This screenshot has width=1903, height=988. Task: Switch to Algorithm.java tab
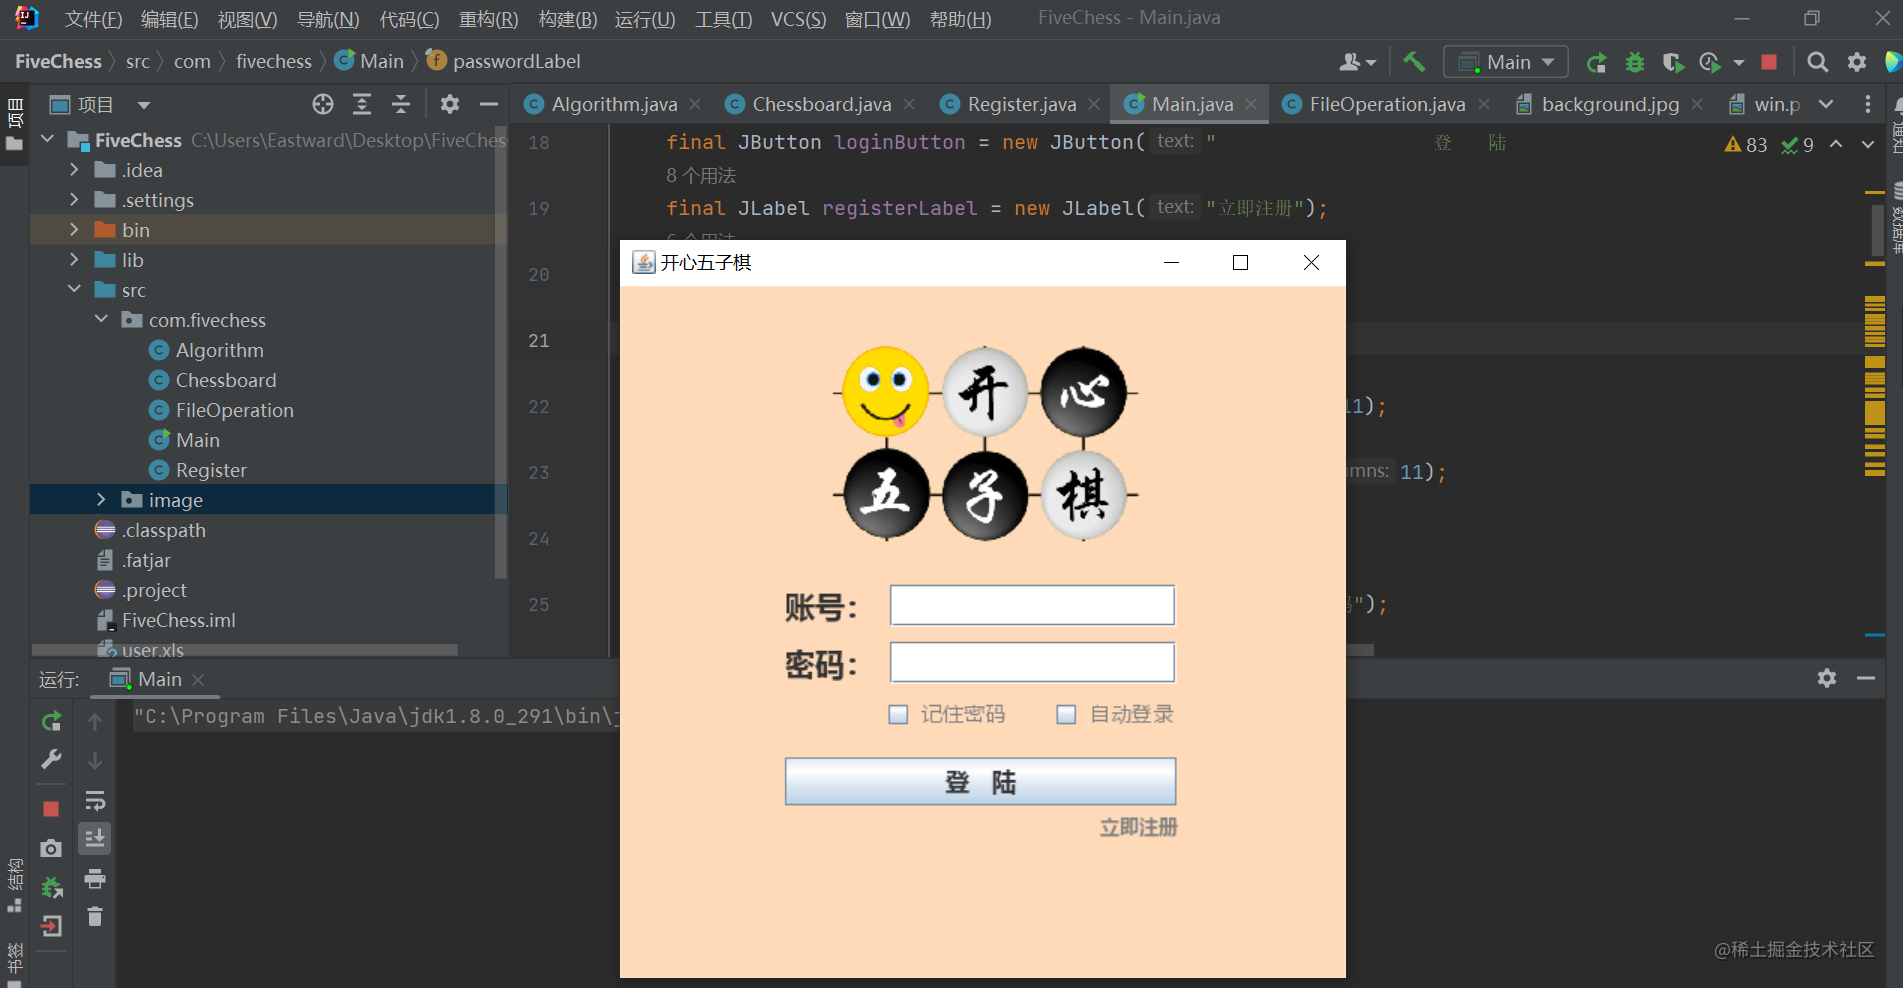point(614,104)
